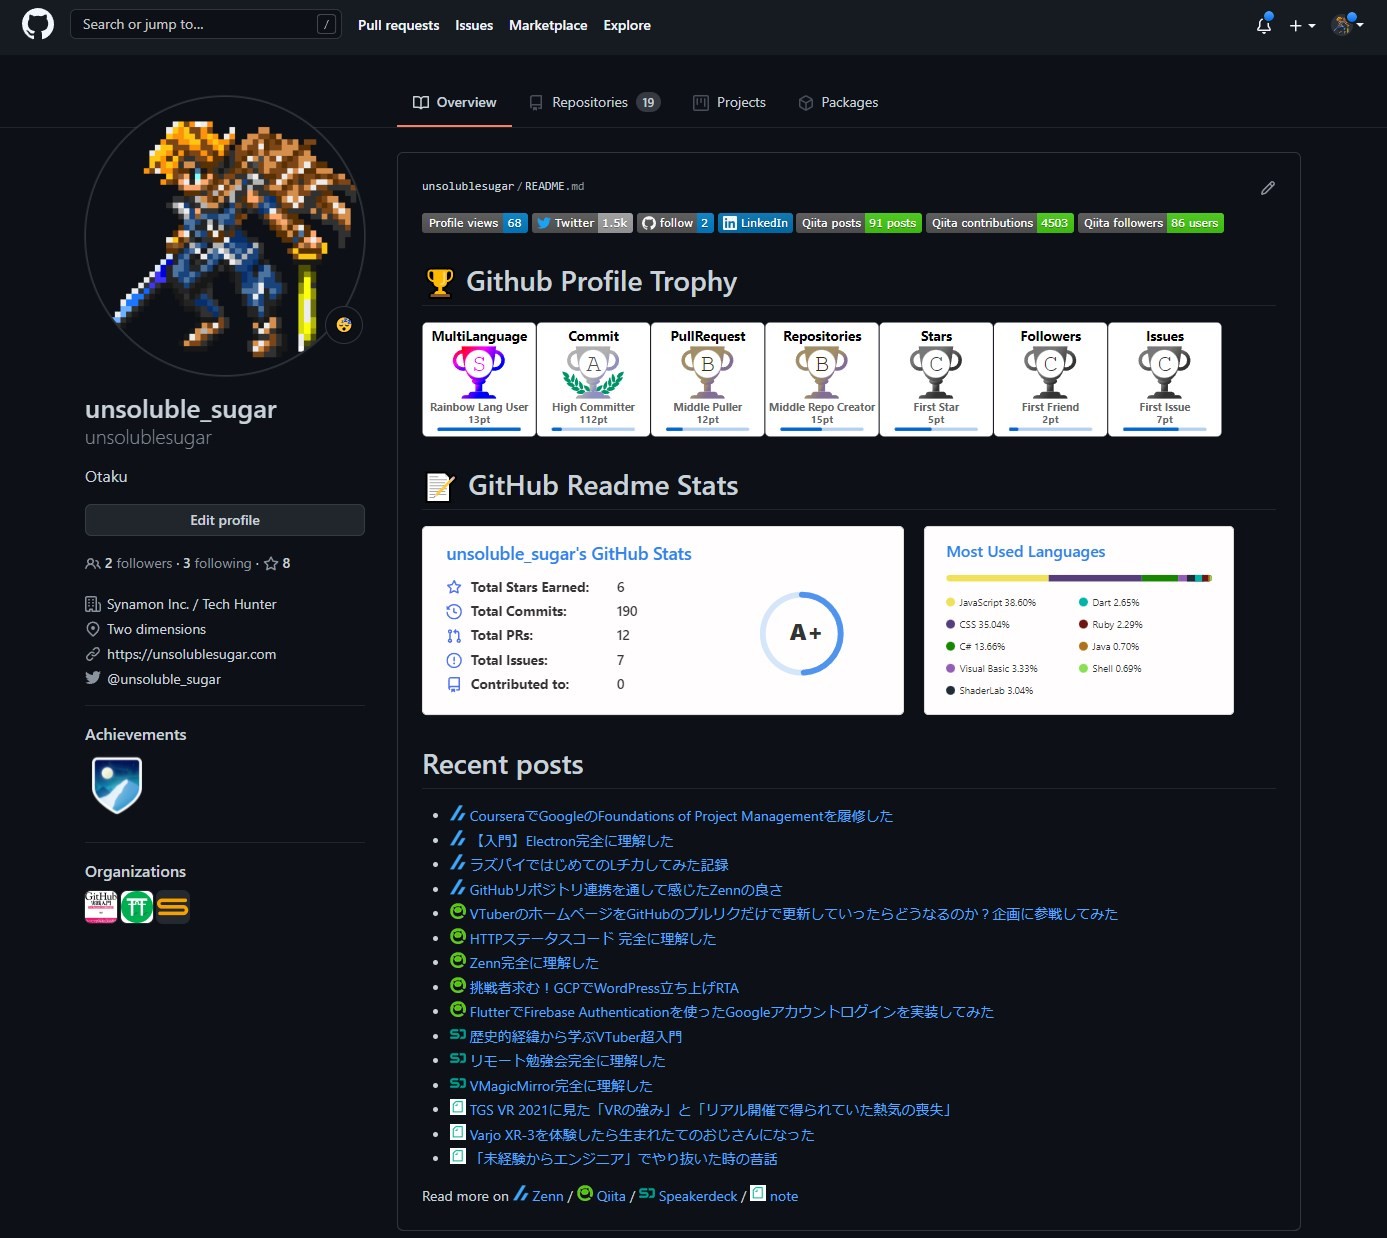Viewport: 1387px width, 1238px height.
Task: Click the README pencil edit icon
Action: [x=1268, y=188]
